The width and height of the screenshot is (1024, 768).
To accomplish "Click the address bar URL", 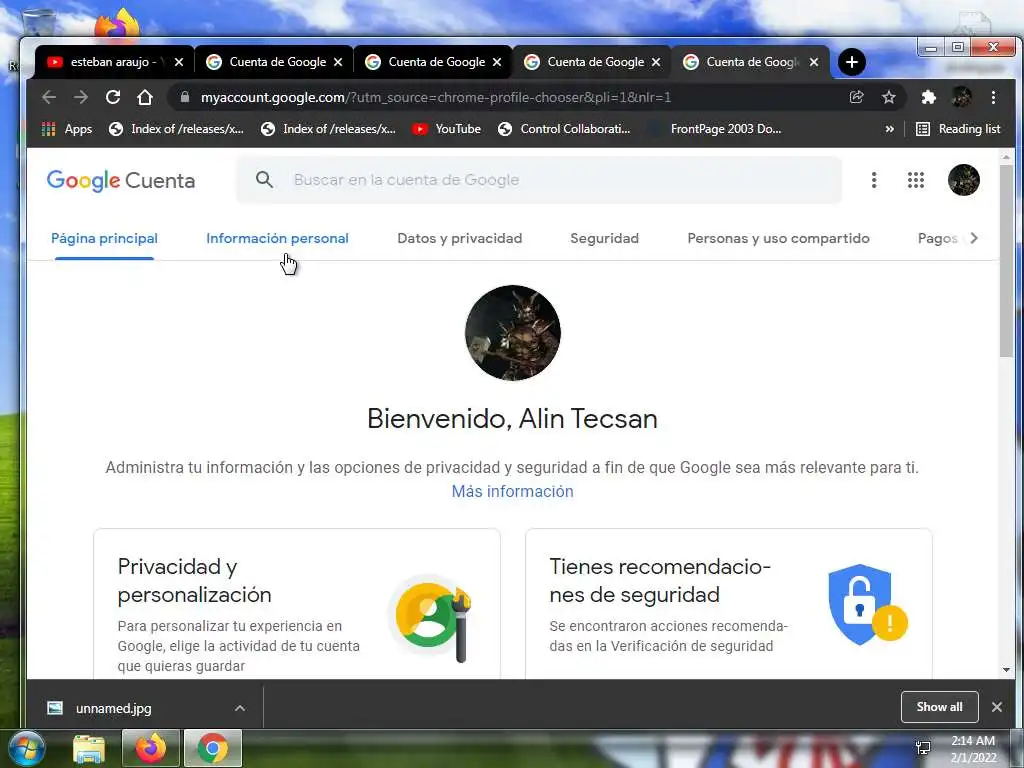I will 436,97.
